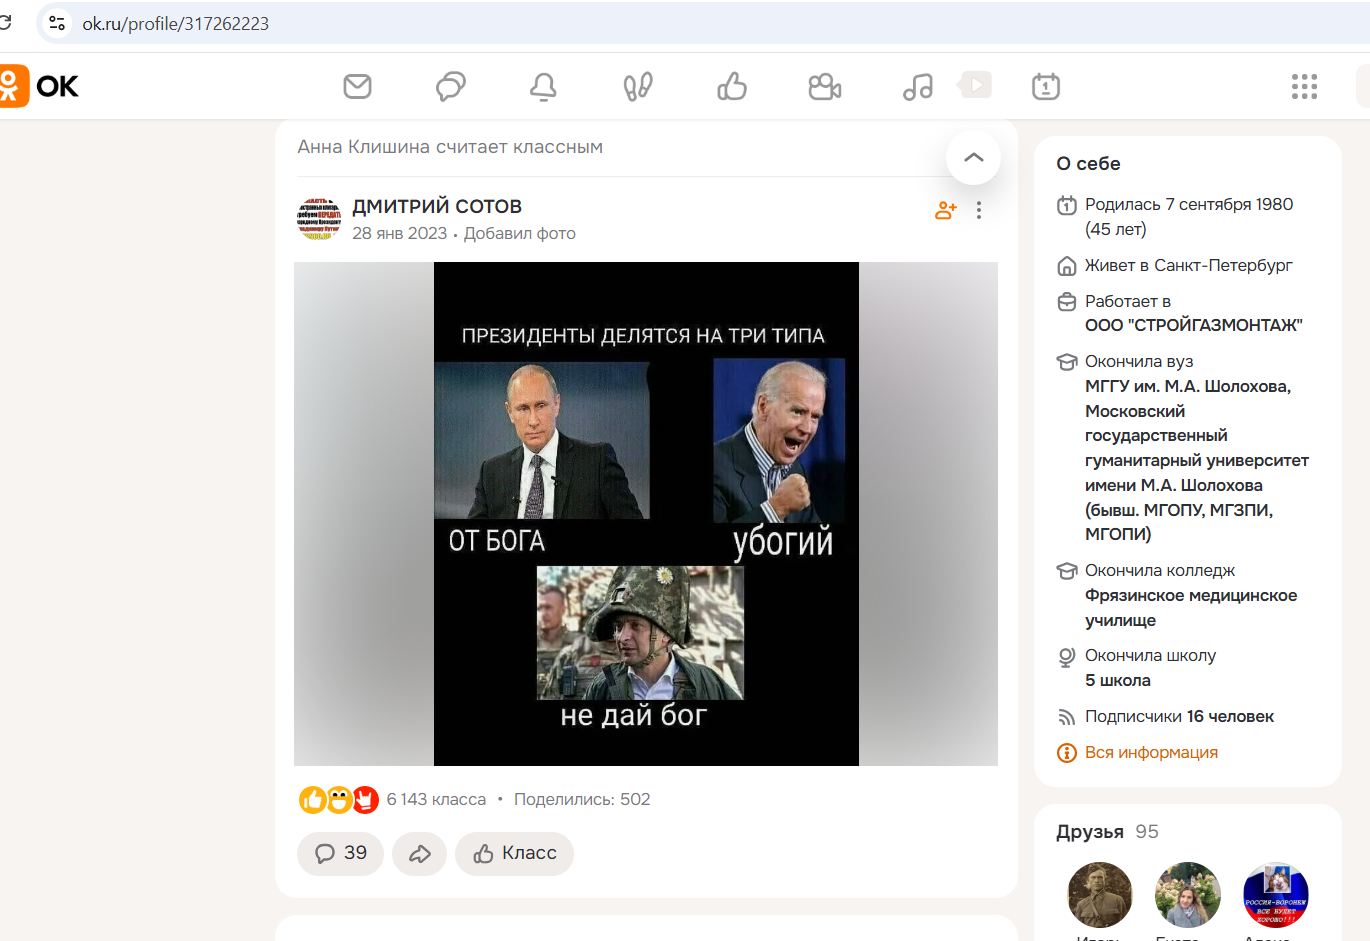Subscribe to the post author via add-person icon

click(945, 210)
